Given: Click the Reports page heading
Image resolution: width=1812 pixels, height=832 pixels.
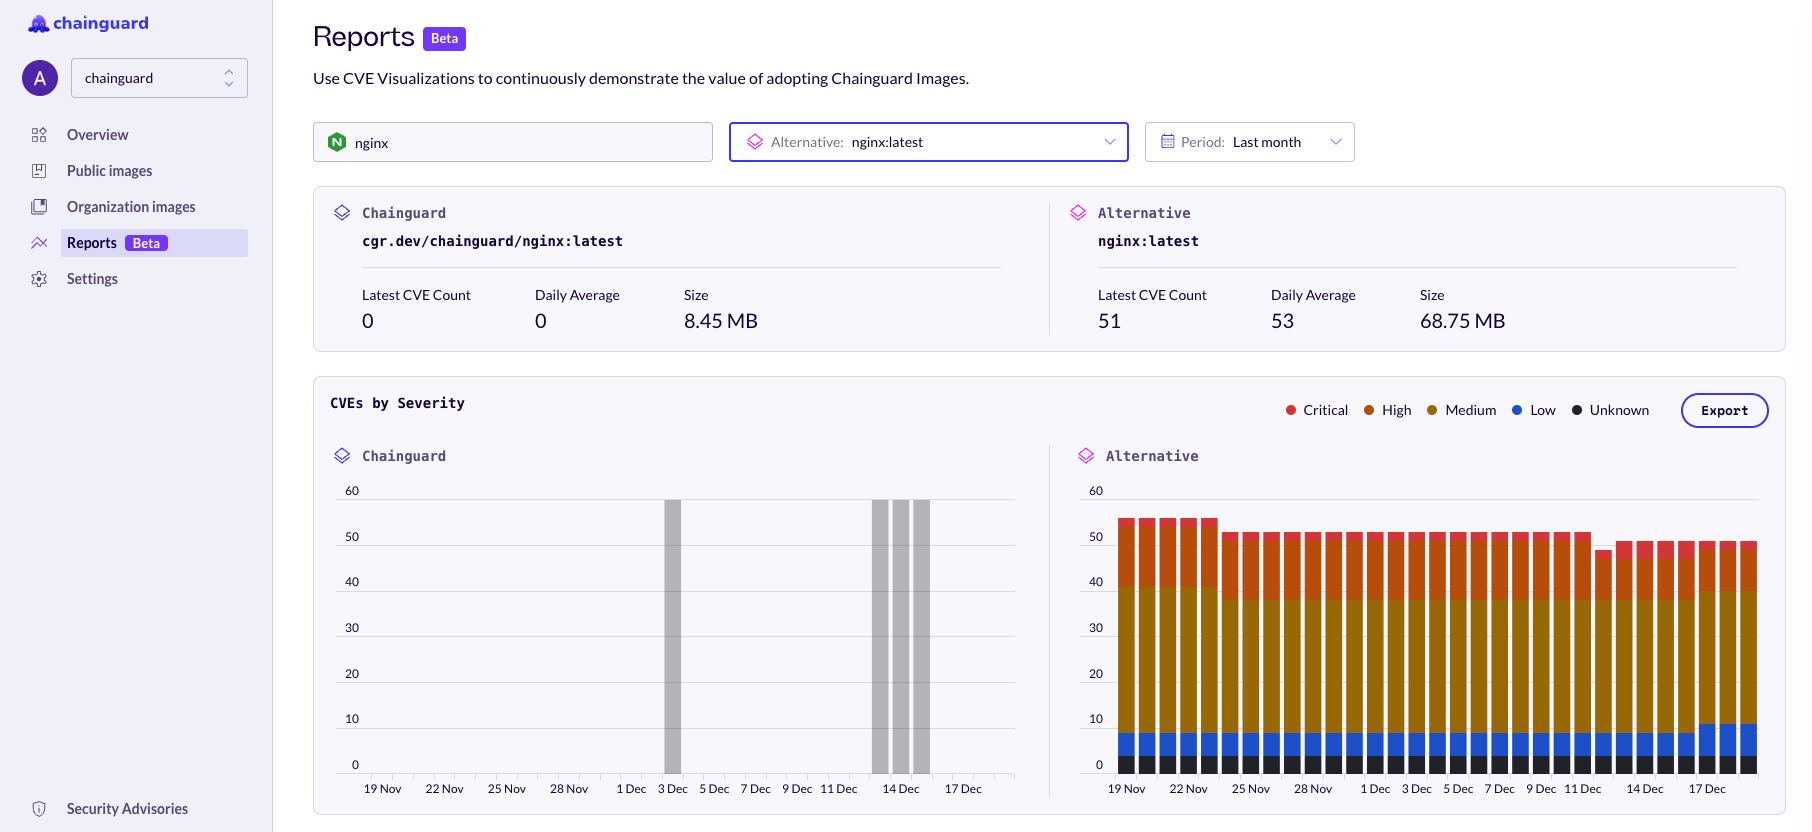Looking at the screenshot, I should point(363,37).
